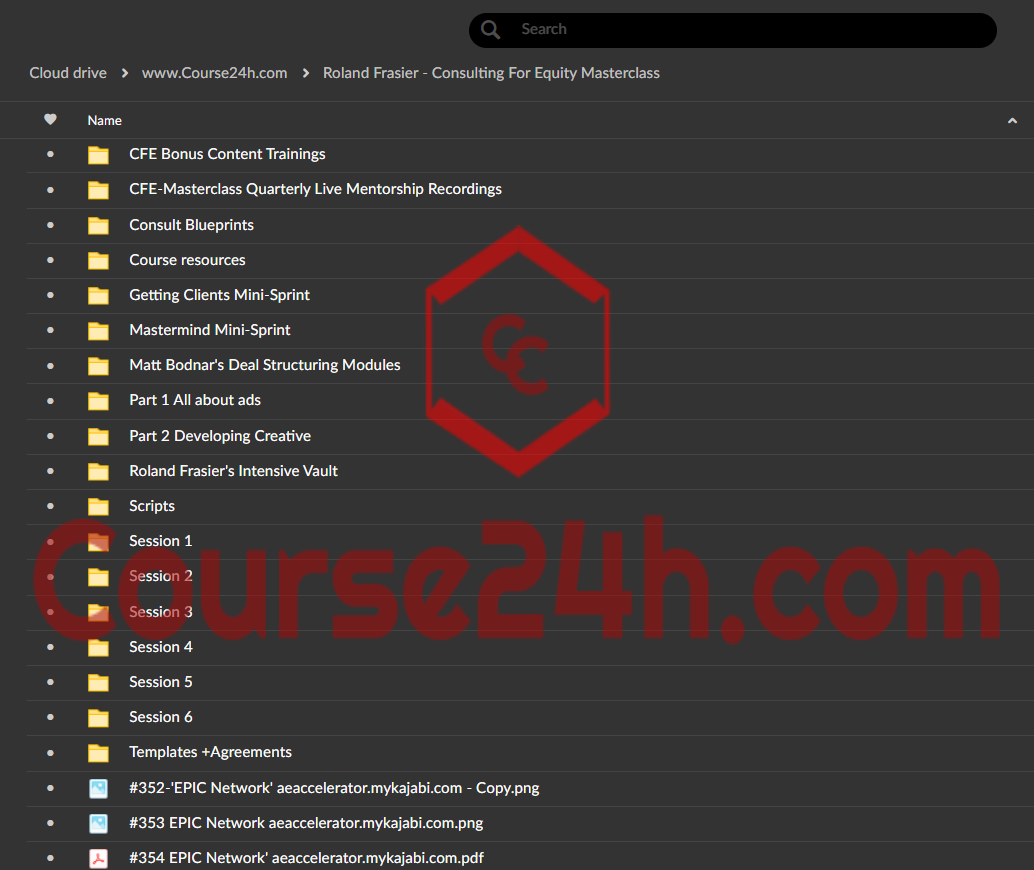Open CFE Bonus Content Trainings folder icon
This screenshot has height=870, width=1034.
pos(98,155)
